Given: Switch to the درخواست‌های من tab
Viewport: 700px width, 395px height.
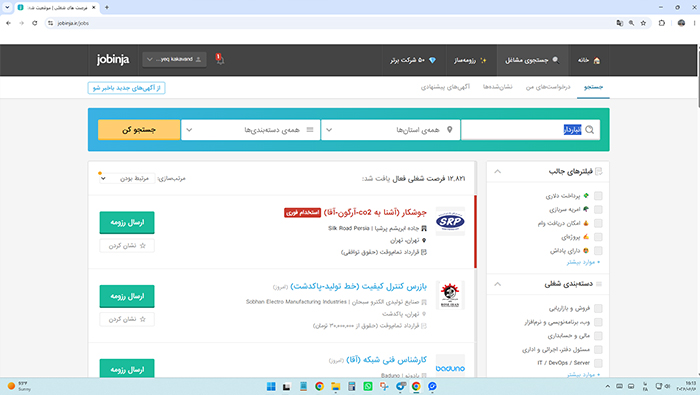Looking at the screenshot, I should [x=548, y=87].
